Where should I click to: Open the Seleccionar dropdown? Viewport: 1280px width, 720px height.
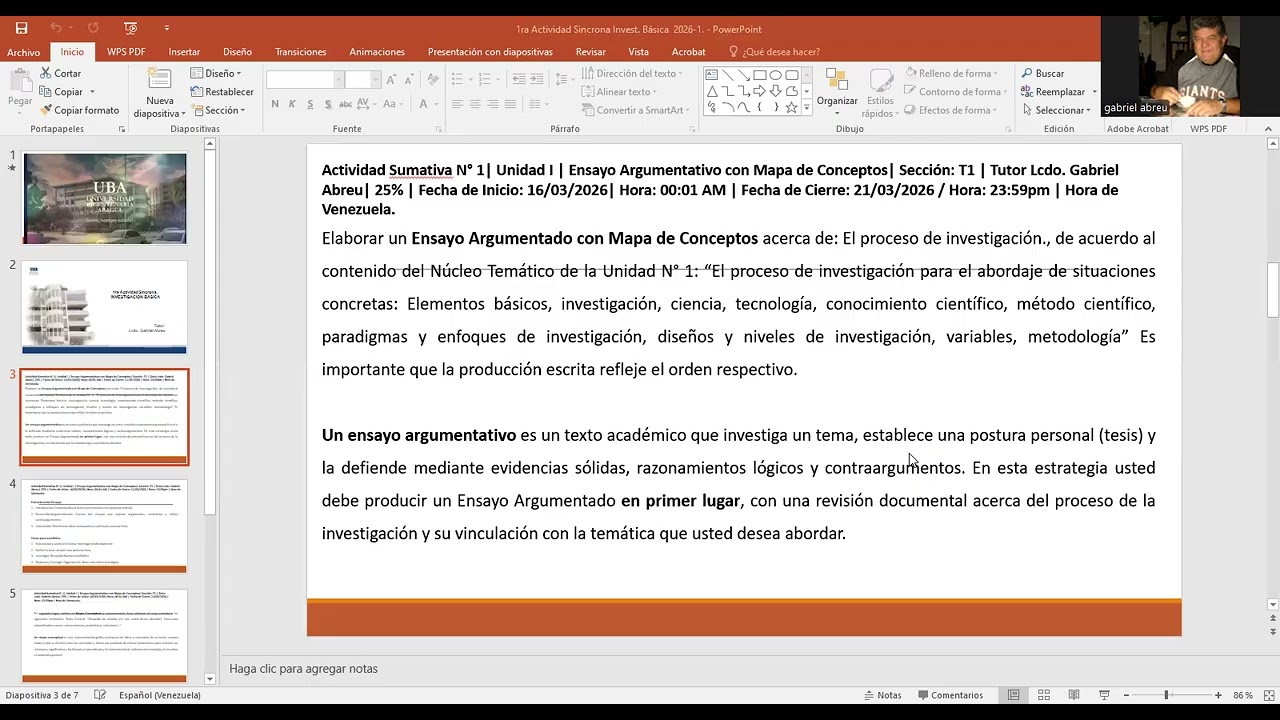click(1058, 110)
